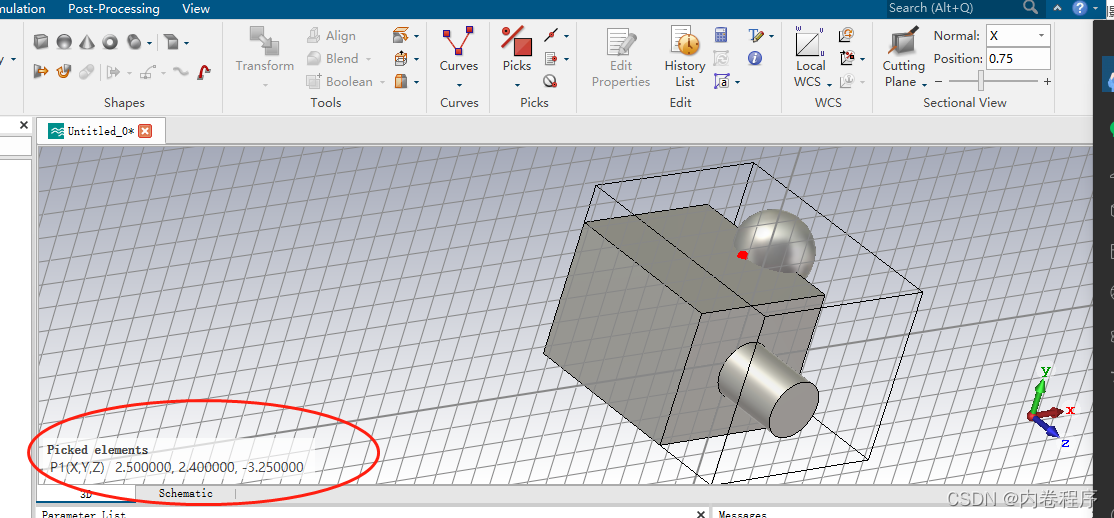Click the middle wireframe box icon in Tools
Viewport: 1114px width, 518px height.
401,58
